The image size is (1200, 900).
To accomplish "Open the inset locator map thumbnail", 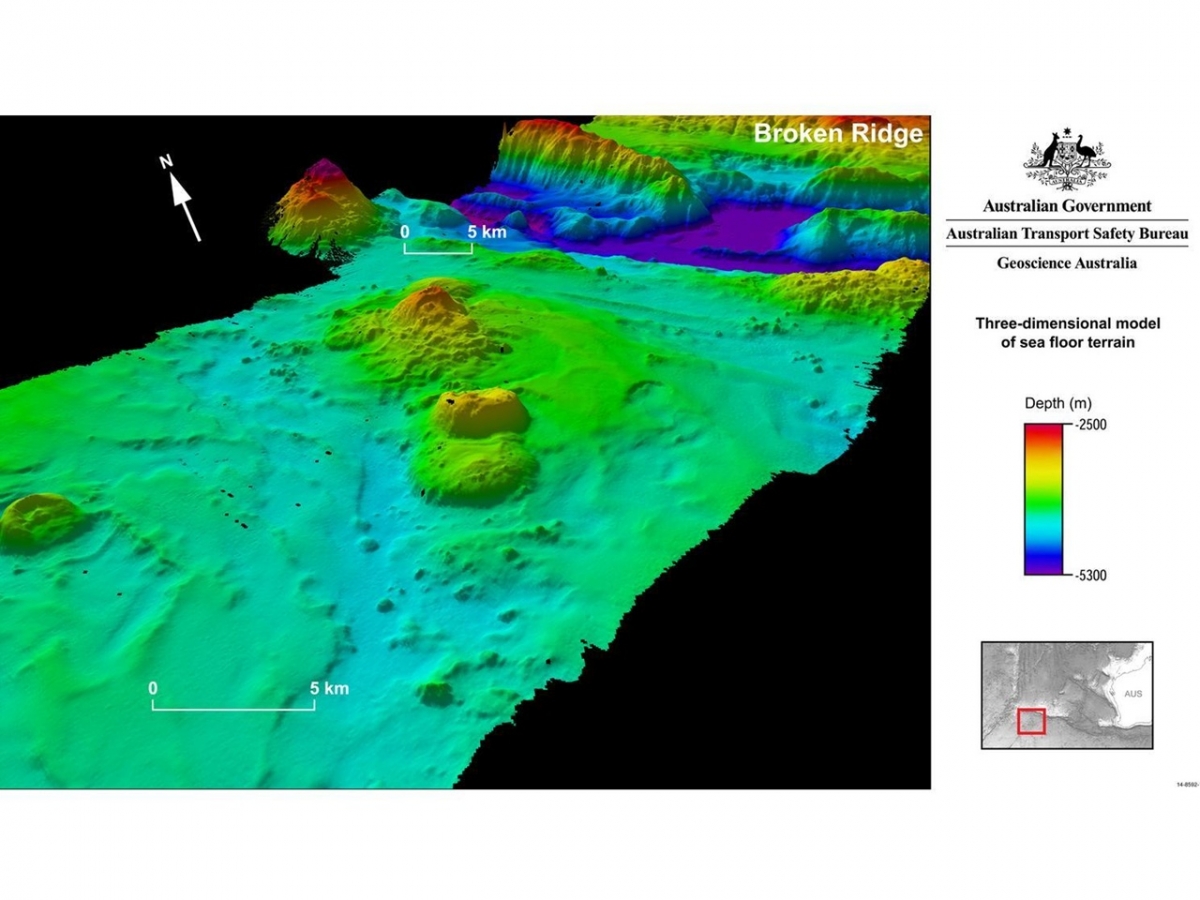I will click(1066, 695).
